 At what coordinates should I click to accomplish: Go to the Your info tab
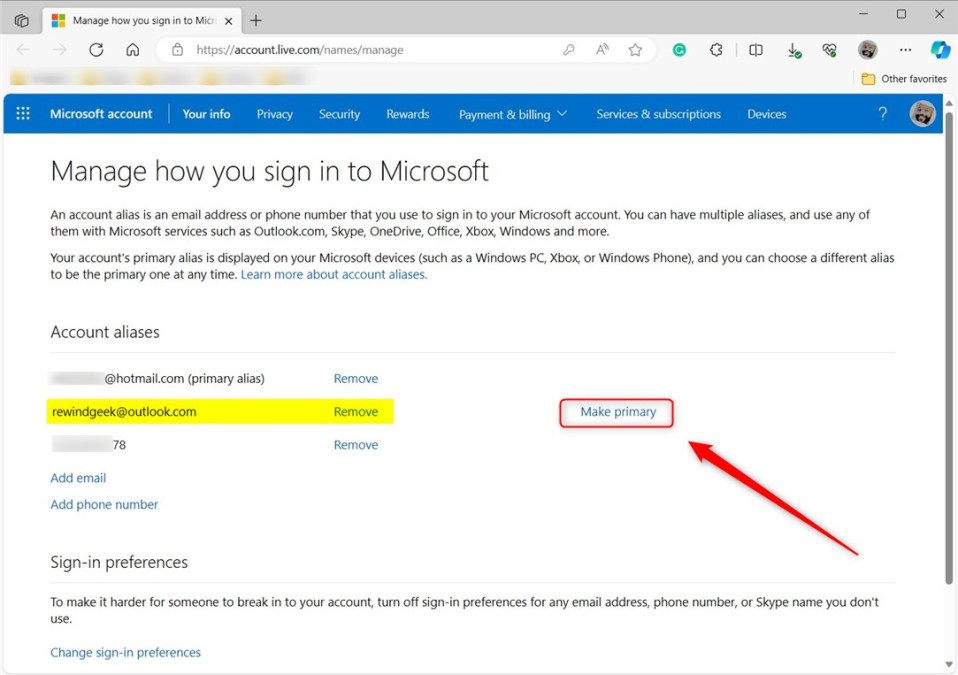tap(207, 114)
